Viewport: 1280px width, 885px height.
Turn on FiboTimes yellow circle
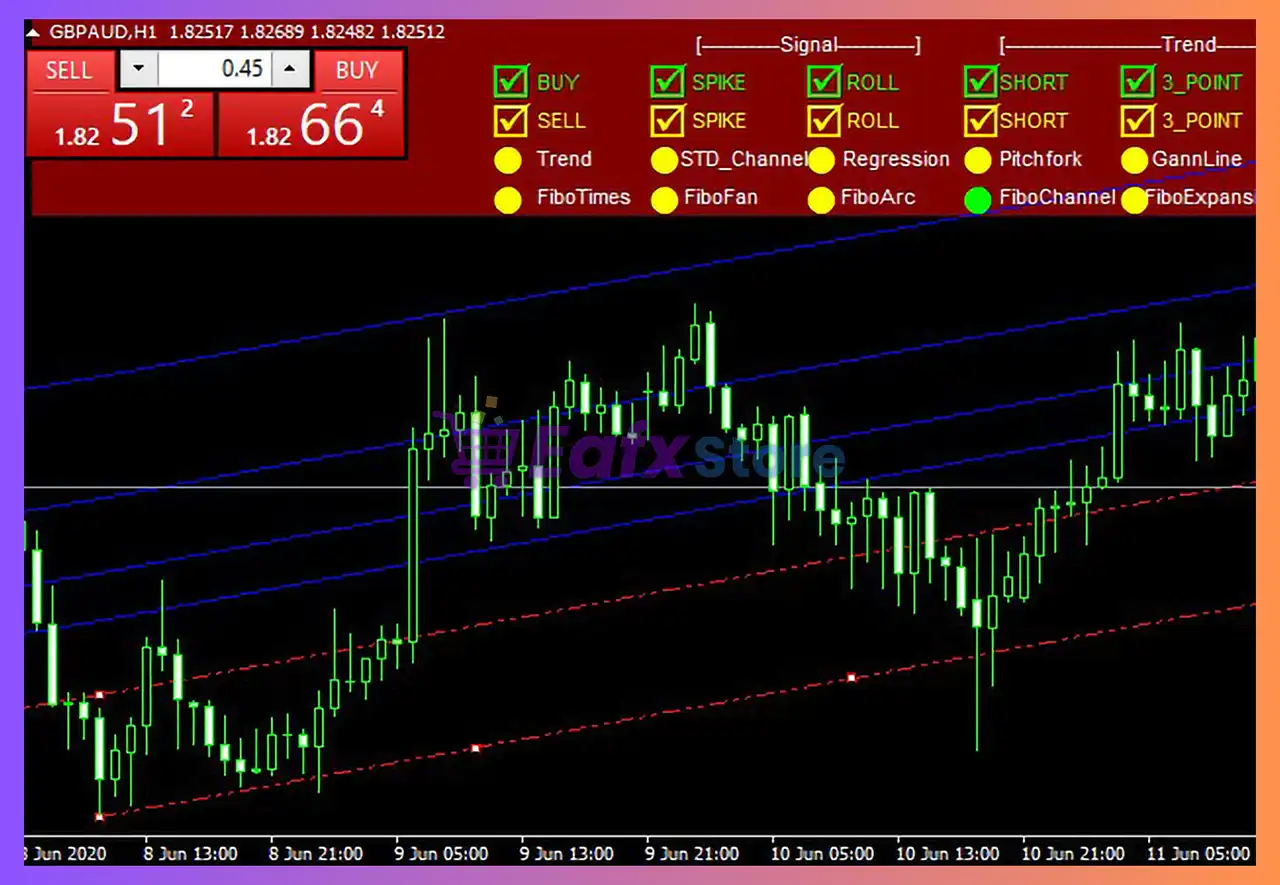click(x=508, y=199)
